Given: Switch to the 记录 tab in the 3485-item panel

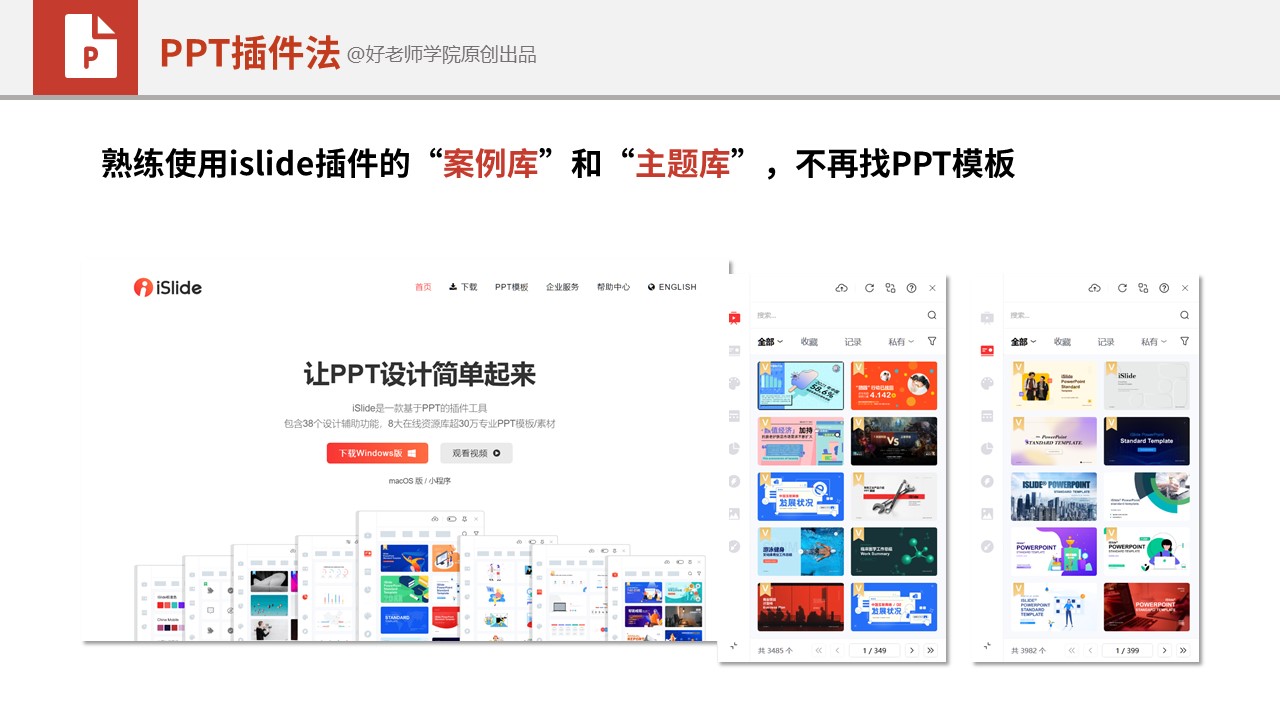Looking at the screenshot, I should 853,342.
